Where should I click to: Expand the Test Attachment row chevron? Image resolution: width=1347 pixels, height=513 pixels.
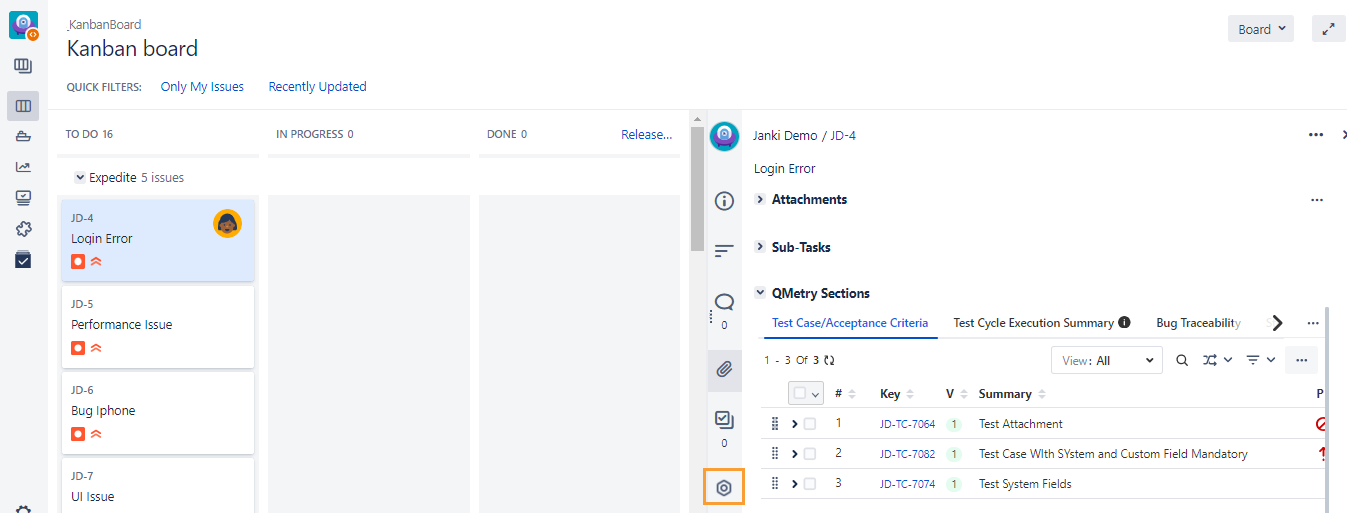tap(795, 424)
